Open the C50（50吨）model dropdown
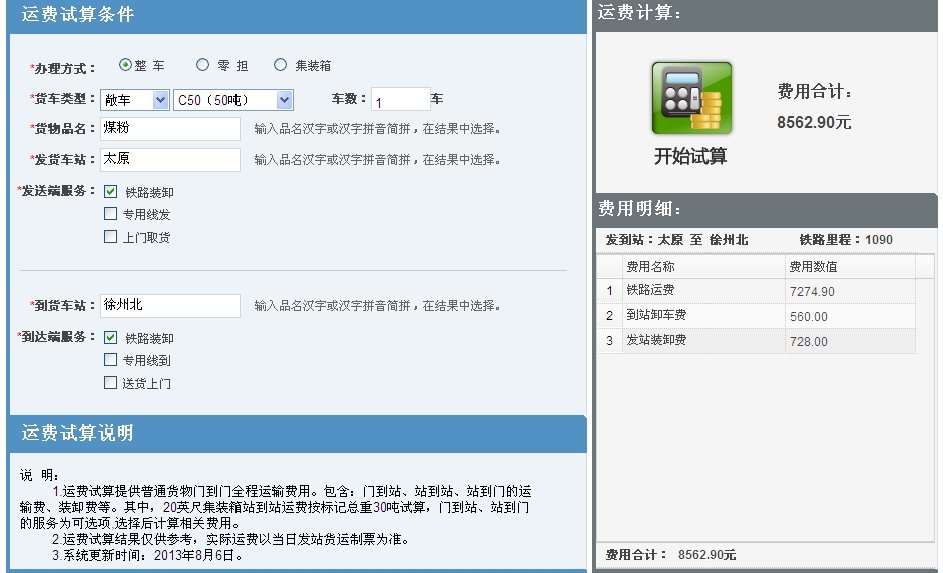 pos(233,100)
